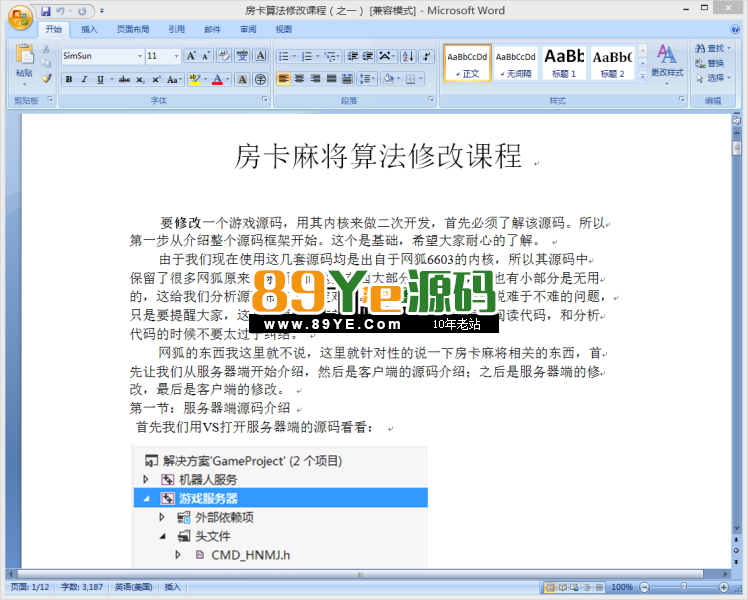Open the 邮件 ribbon tab

click(212, 30)
